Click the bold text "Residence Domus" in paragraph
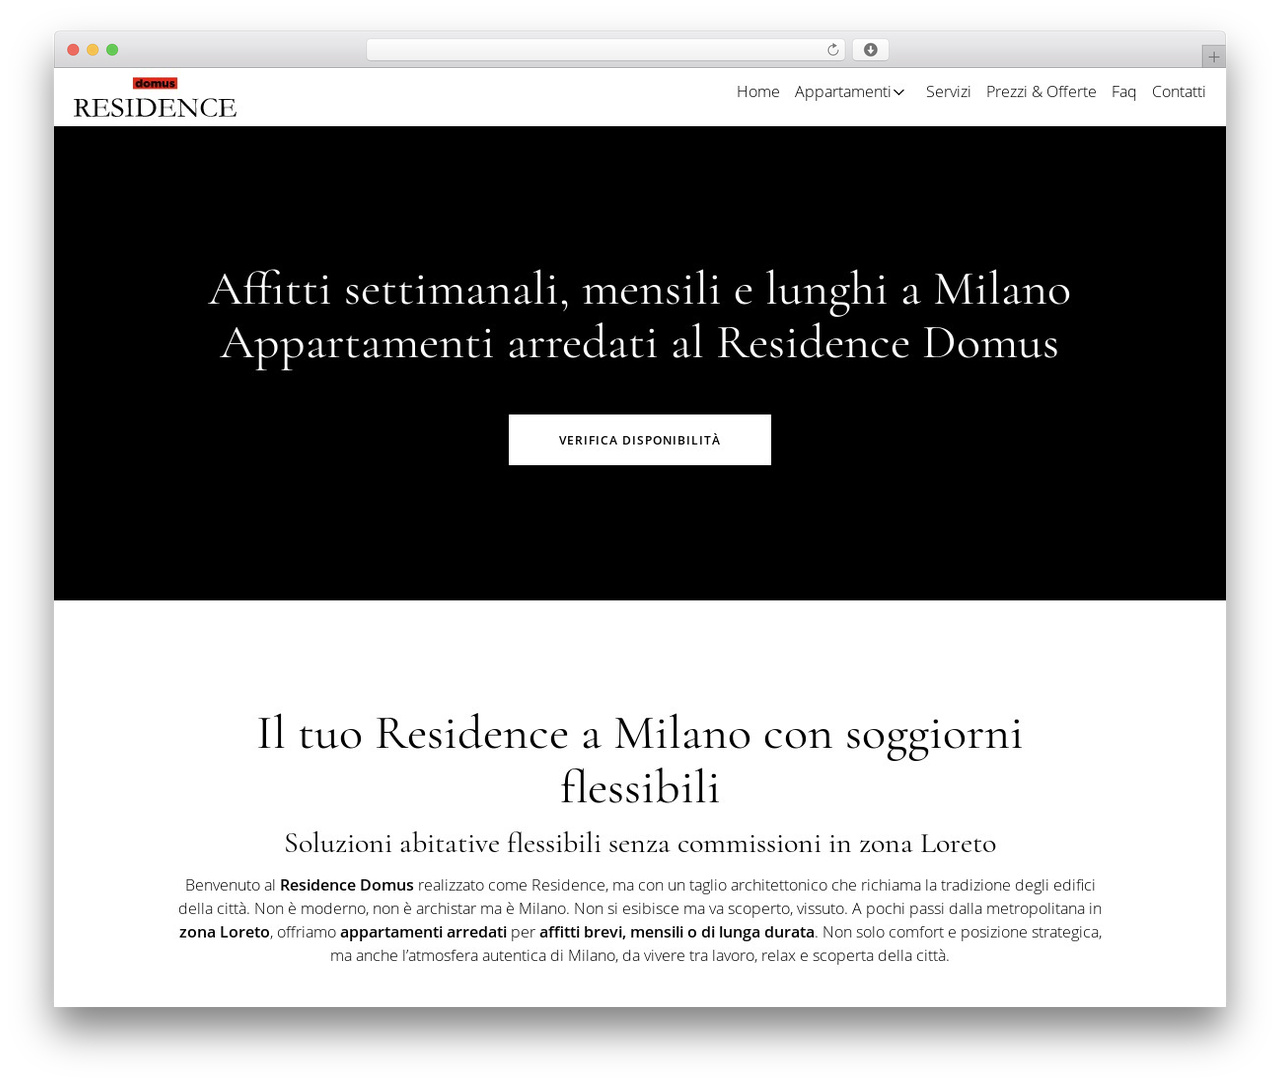Viewport: 1280px width, 1084px height. point(347,885)
